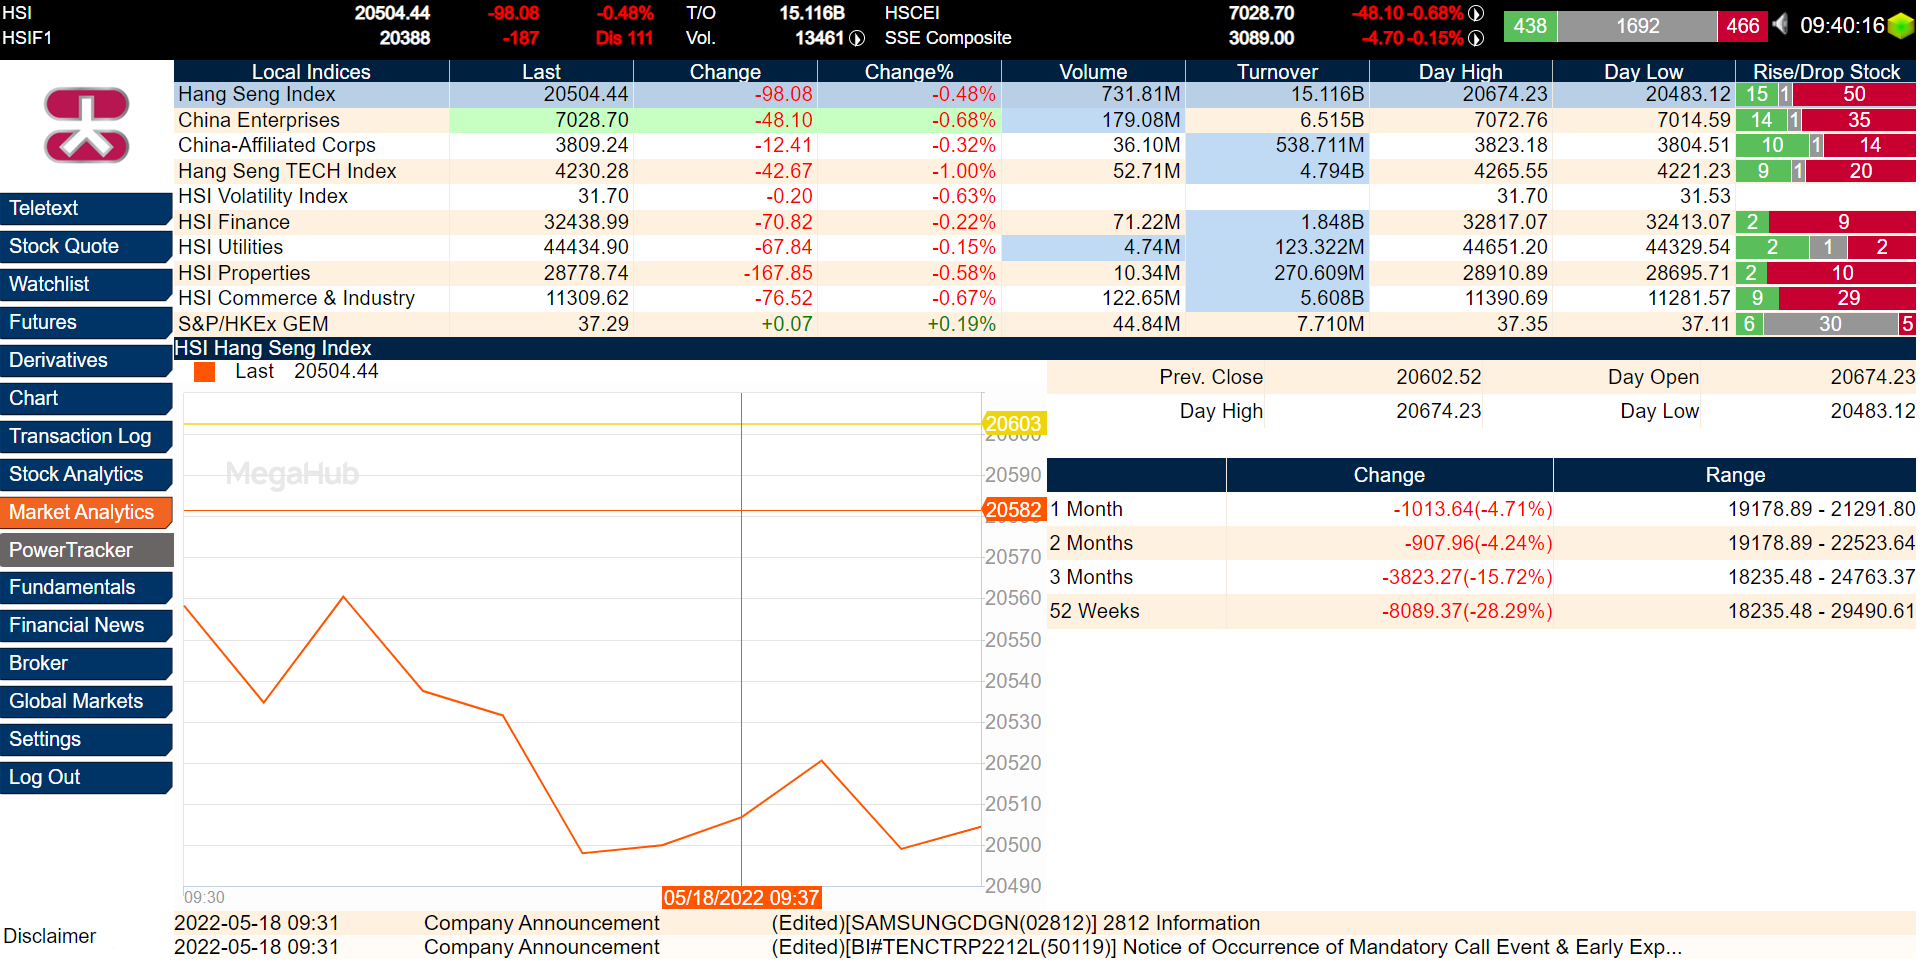Open Stock Quote from the sidebar
Screen dimensions: 1924x968
point(86,246)
